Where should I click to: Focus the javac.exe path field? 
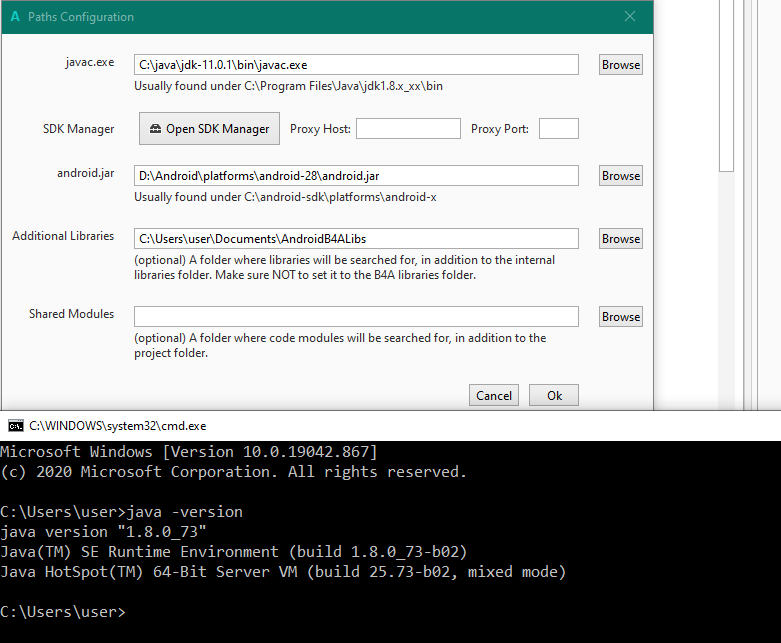point(356,65)
